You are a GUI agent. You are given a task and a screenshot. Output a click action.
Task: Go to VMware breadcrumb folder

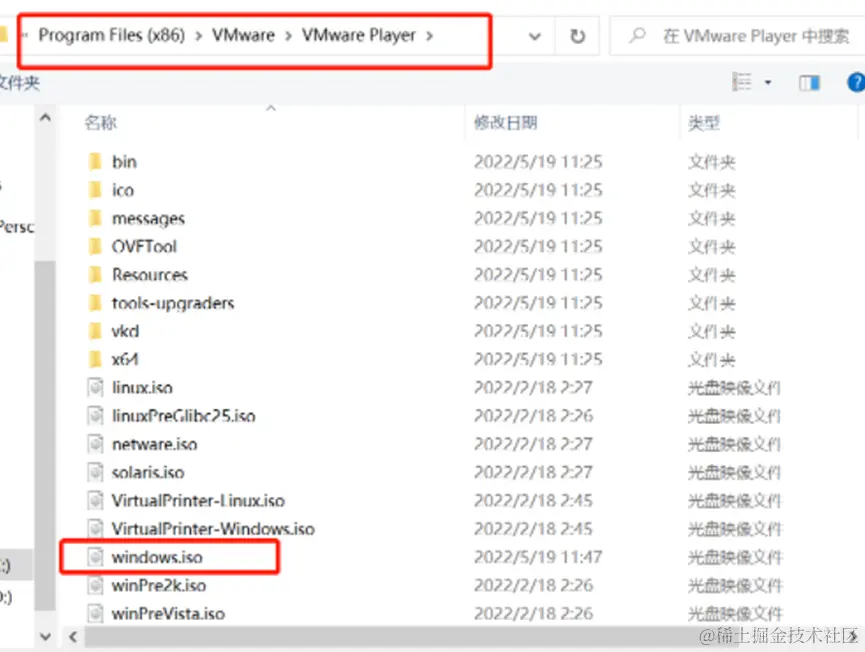pyautogui.click(x=243, y=35)
